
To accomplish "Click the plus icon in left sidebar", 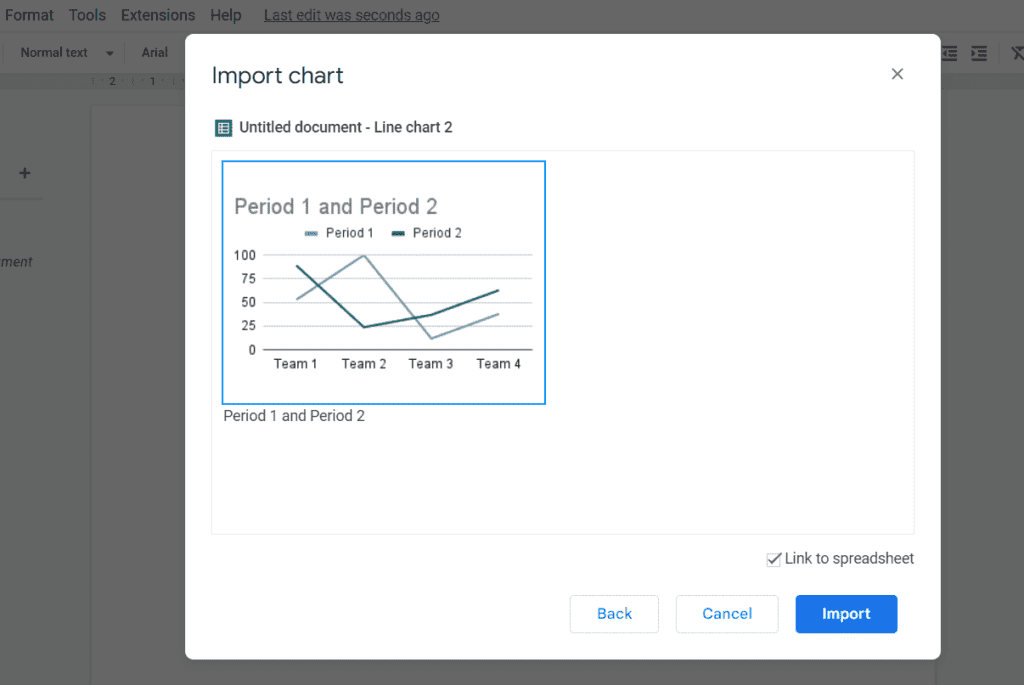I will pos(25,173).
